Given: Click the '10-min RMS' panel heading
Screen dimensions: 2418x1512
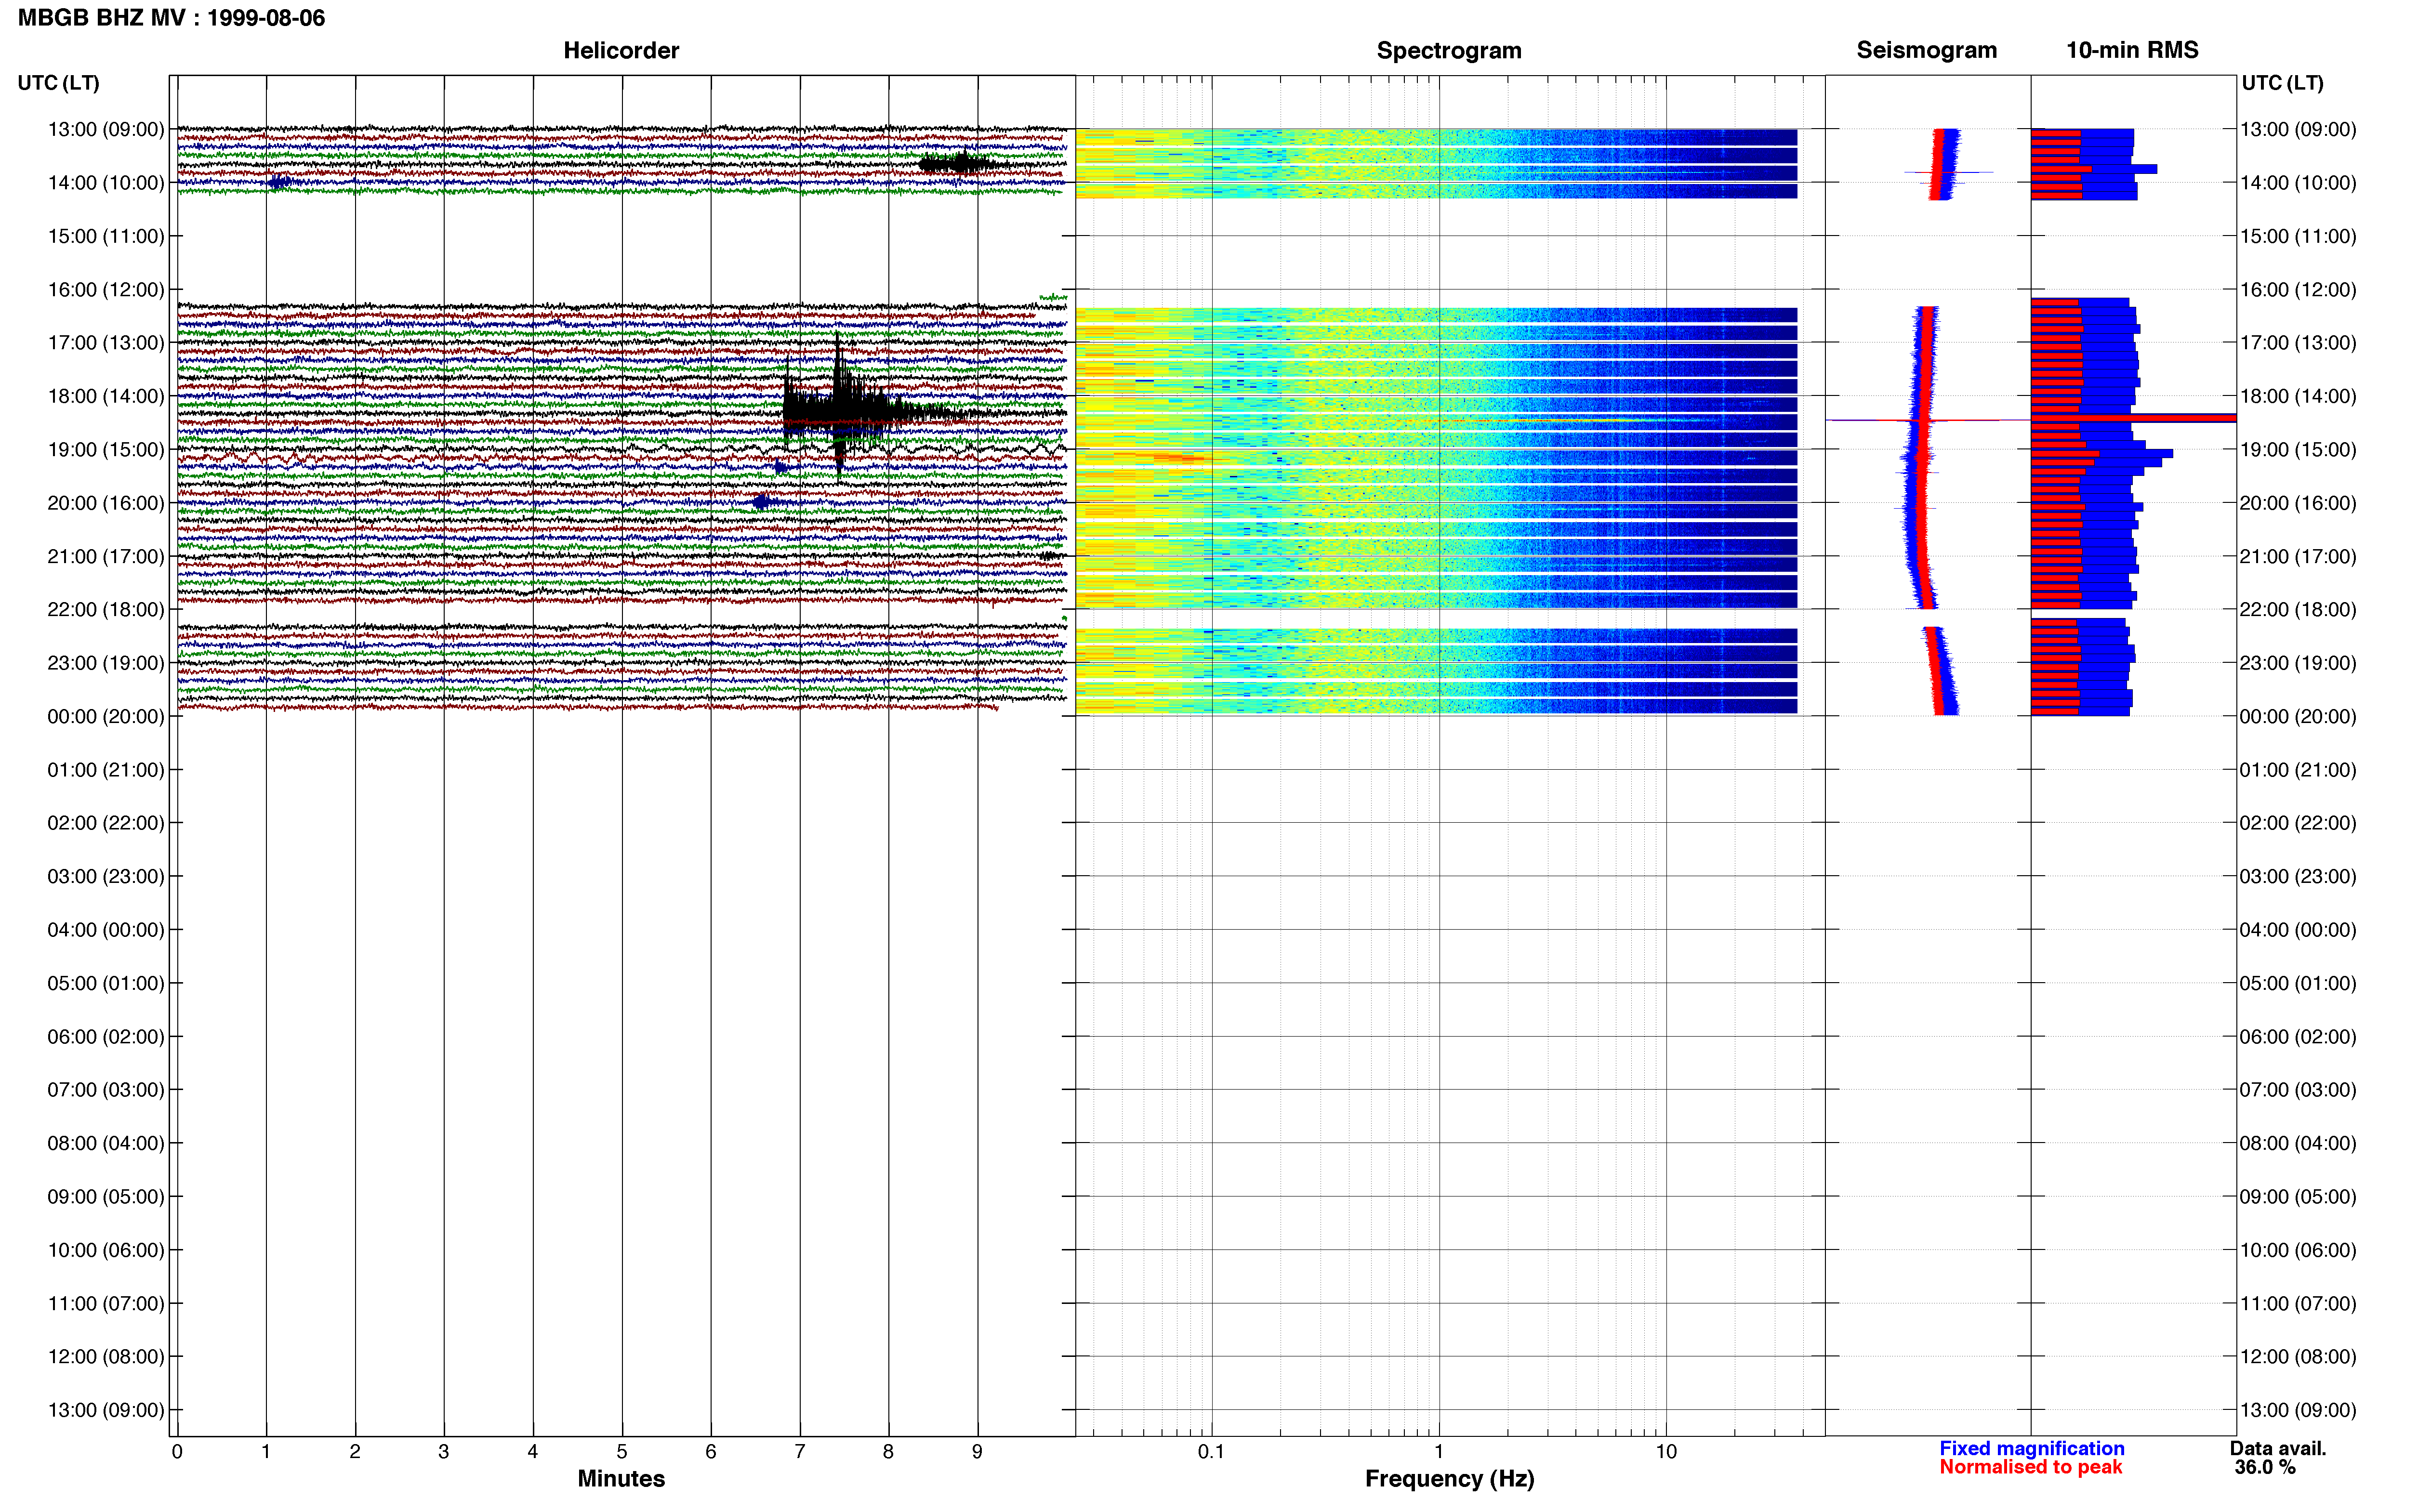Looking at the screenshot, I should click(x=2132, y=50).
